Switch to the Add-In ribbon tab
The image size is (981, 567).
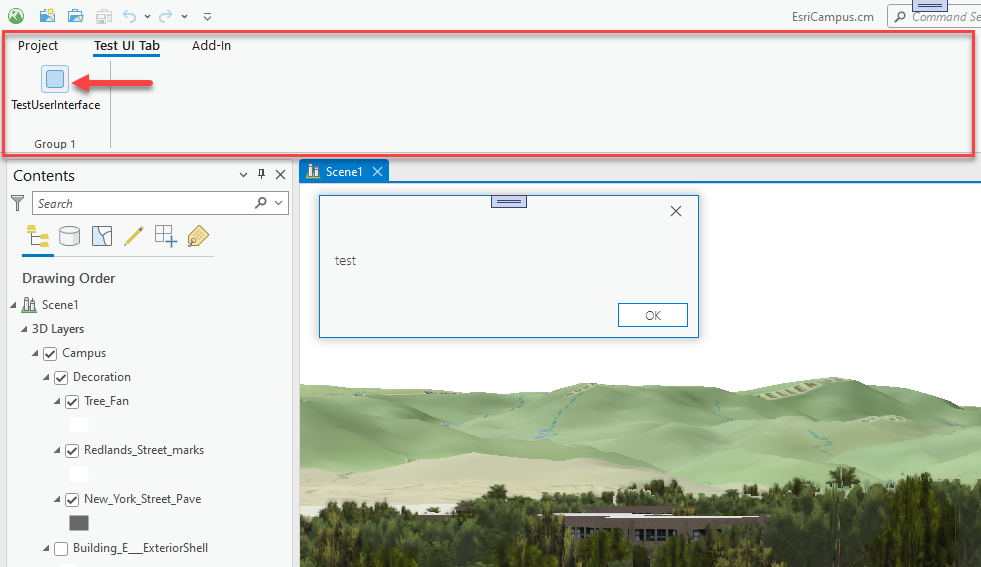tap(211, 46)
